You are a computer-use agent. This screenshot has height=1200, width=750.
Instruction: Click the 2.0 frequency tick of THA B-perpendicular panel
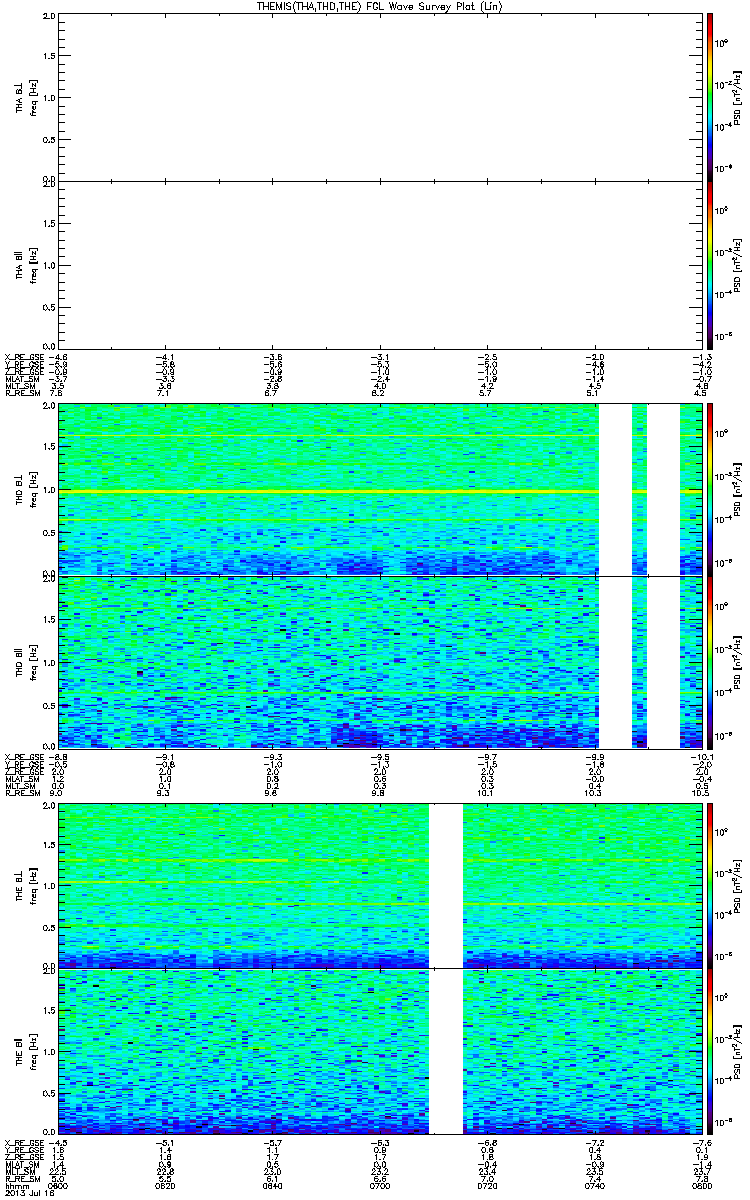(x=49, y=18)
